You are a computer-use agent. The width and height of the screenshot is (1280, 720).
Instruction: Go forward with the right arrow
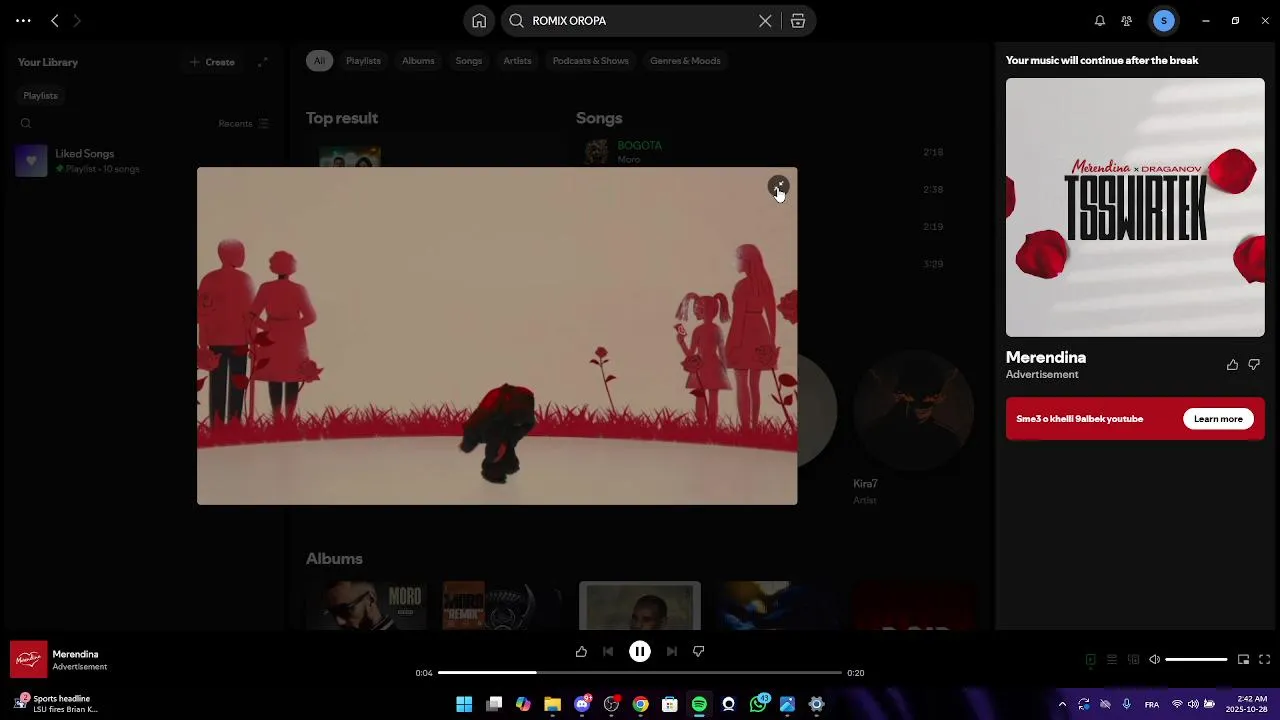coord(77,20)
